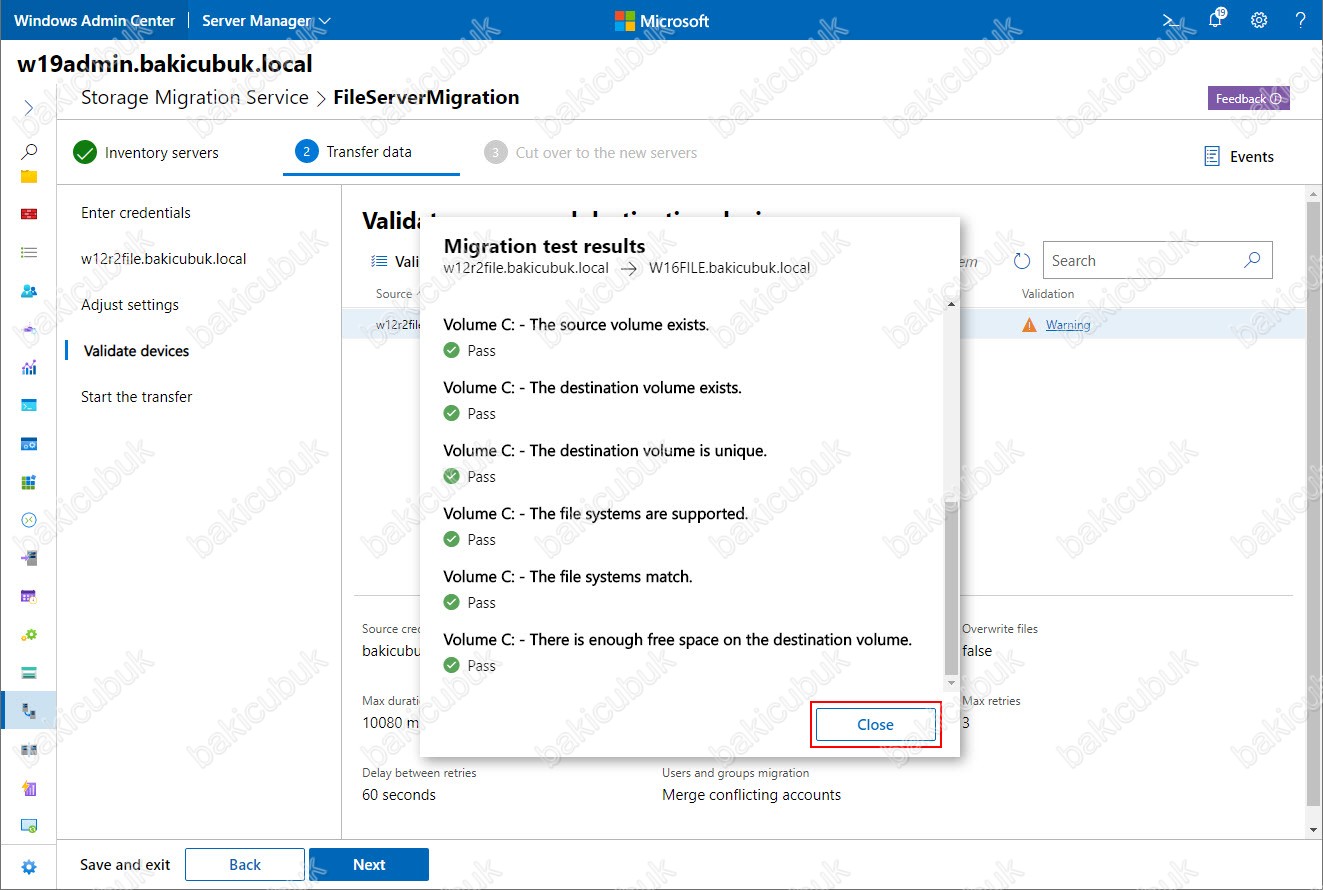Image resolution: width=1323 pixels, height=890 pixels.
Task: Click w19admin.bakicubuk.local server title
Action: [165, 65]
